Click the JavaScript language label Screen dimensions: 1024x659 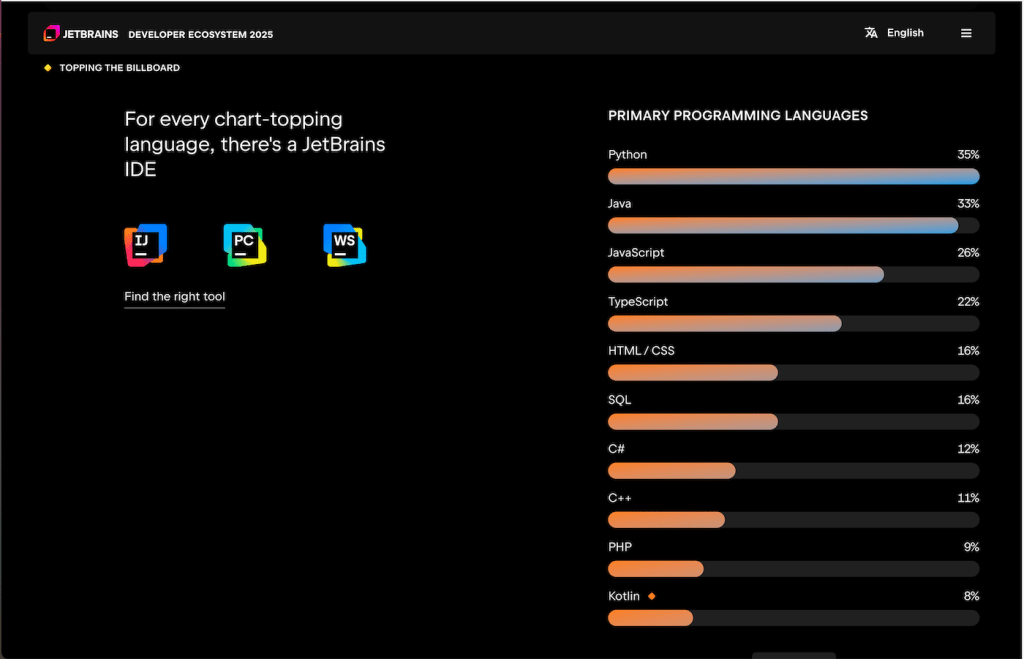tap(636, 253)
